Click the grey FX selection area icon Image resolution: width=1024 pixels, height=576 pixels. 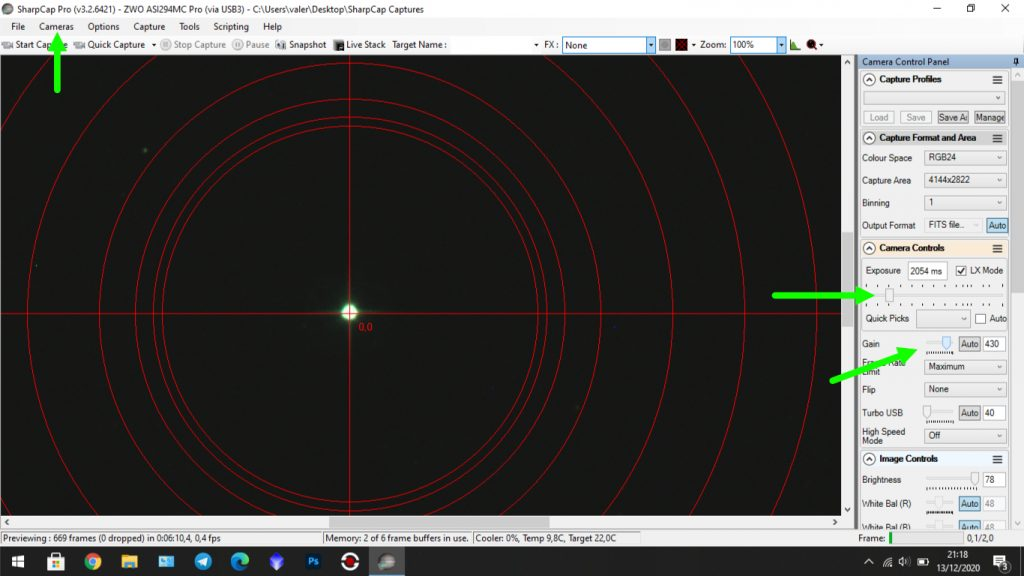pyautogui.click(x=665, y=44)
